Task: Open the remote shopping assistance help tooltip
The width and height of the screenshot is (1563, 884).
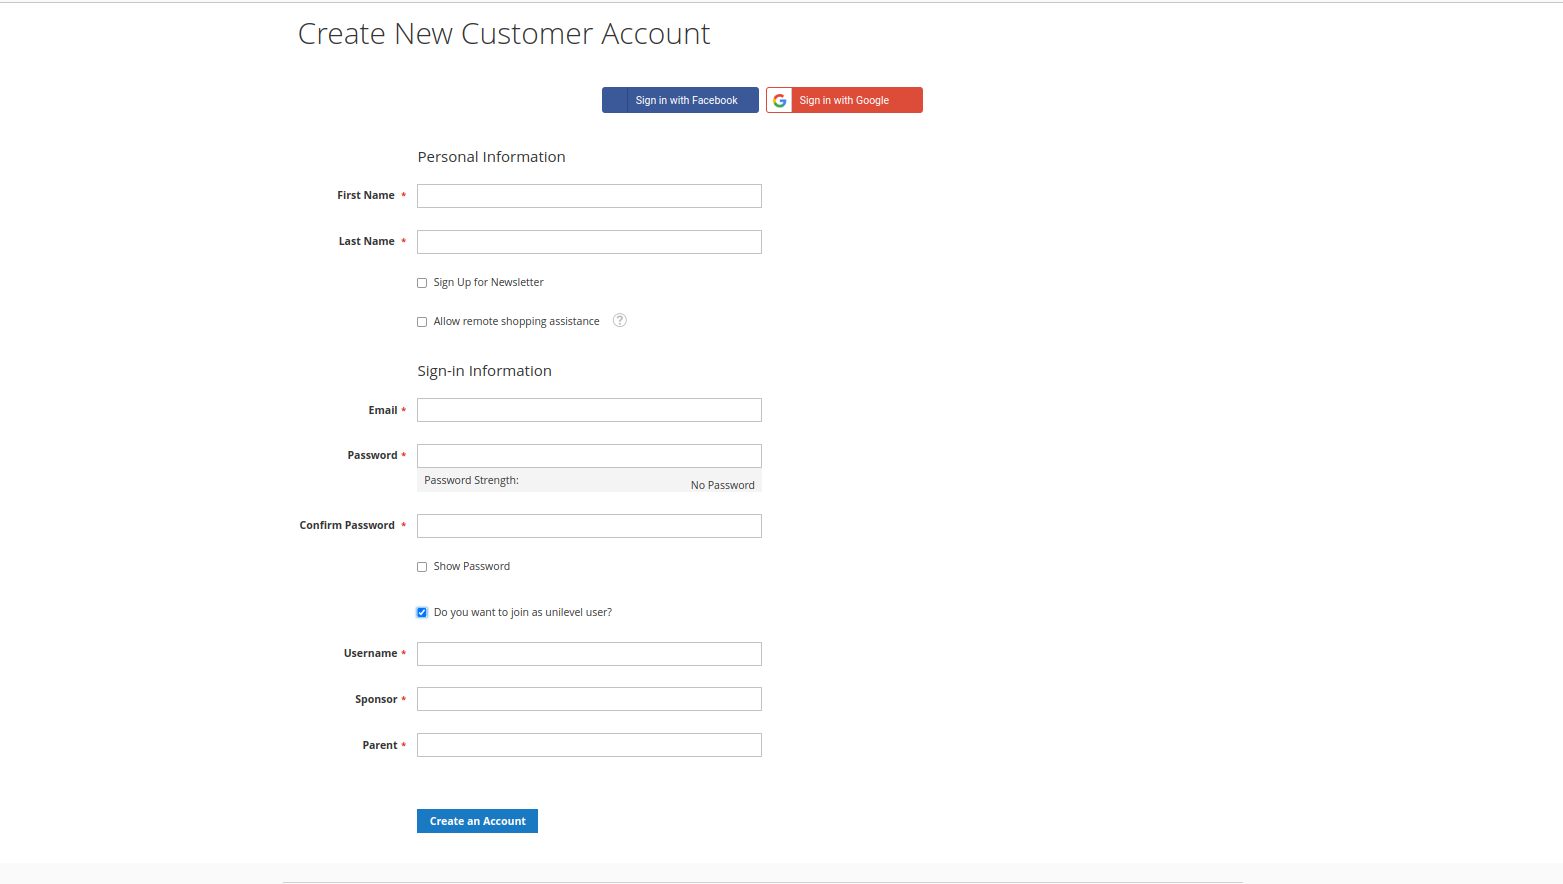Action: click(x=619, y=320)
